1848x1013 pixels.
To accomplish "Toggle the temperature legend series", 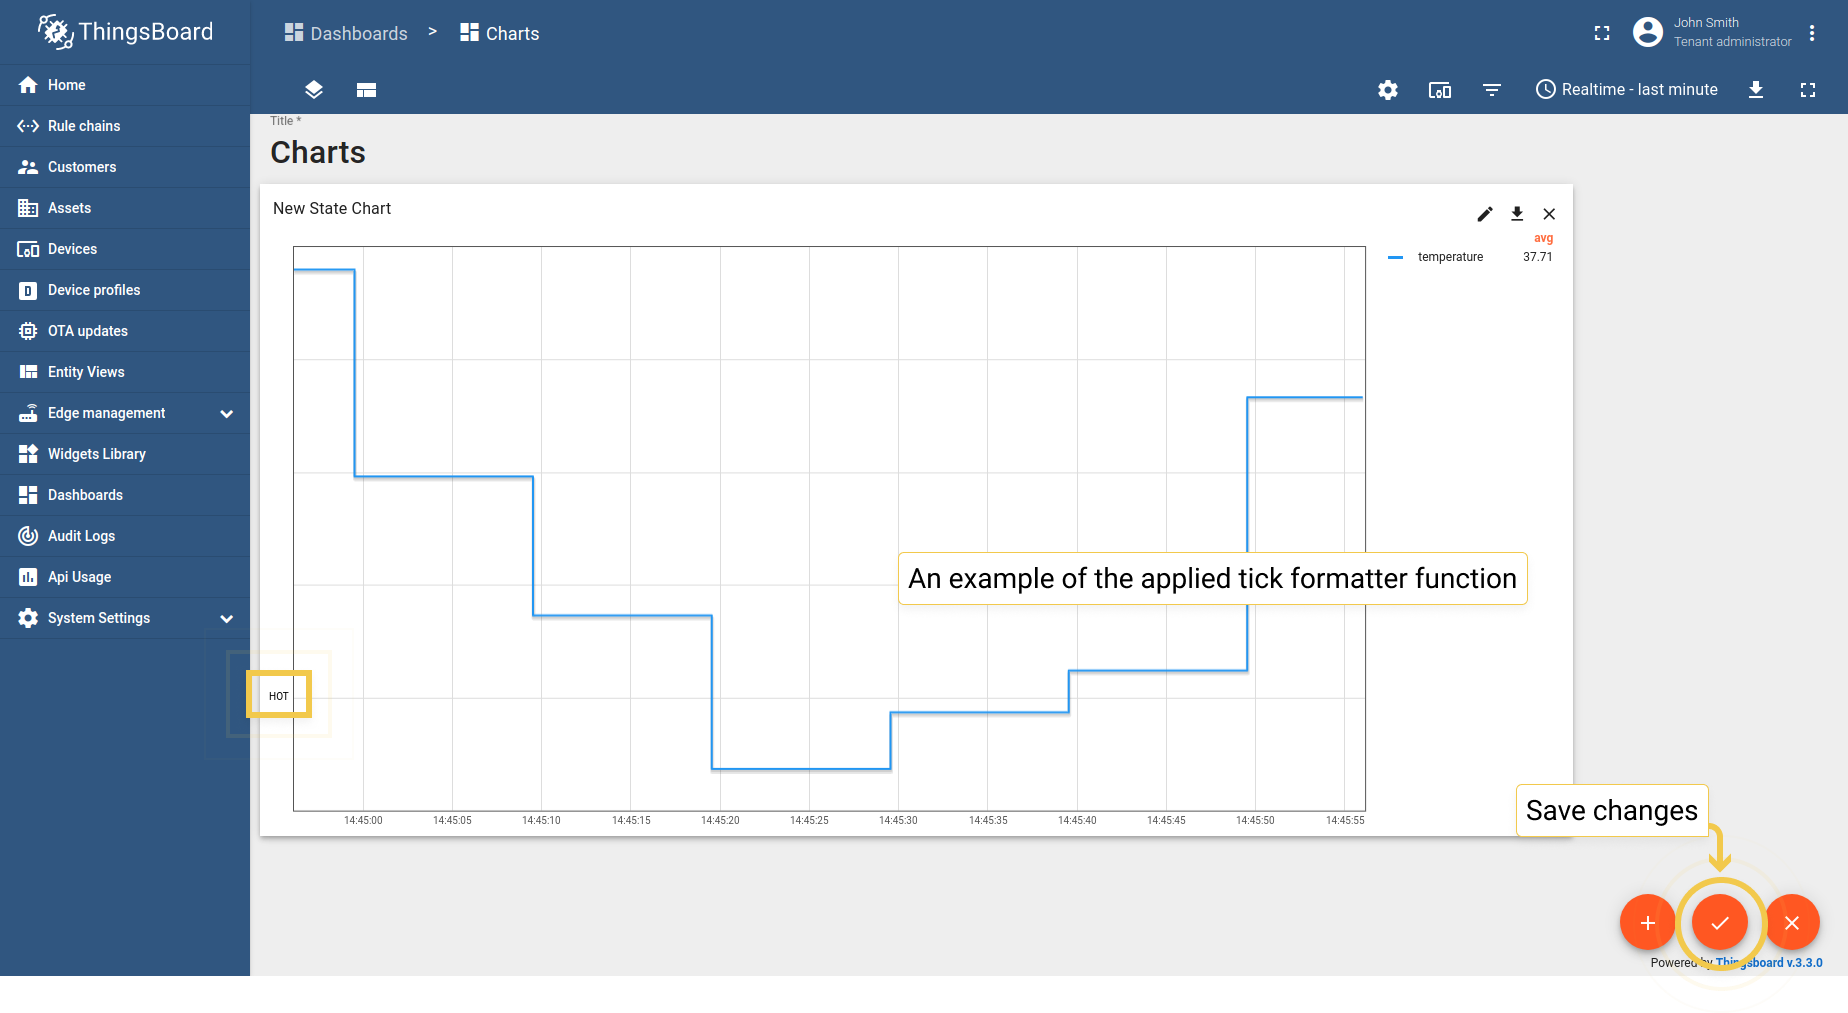I will click(x=1449, y=257).
